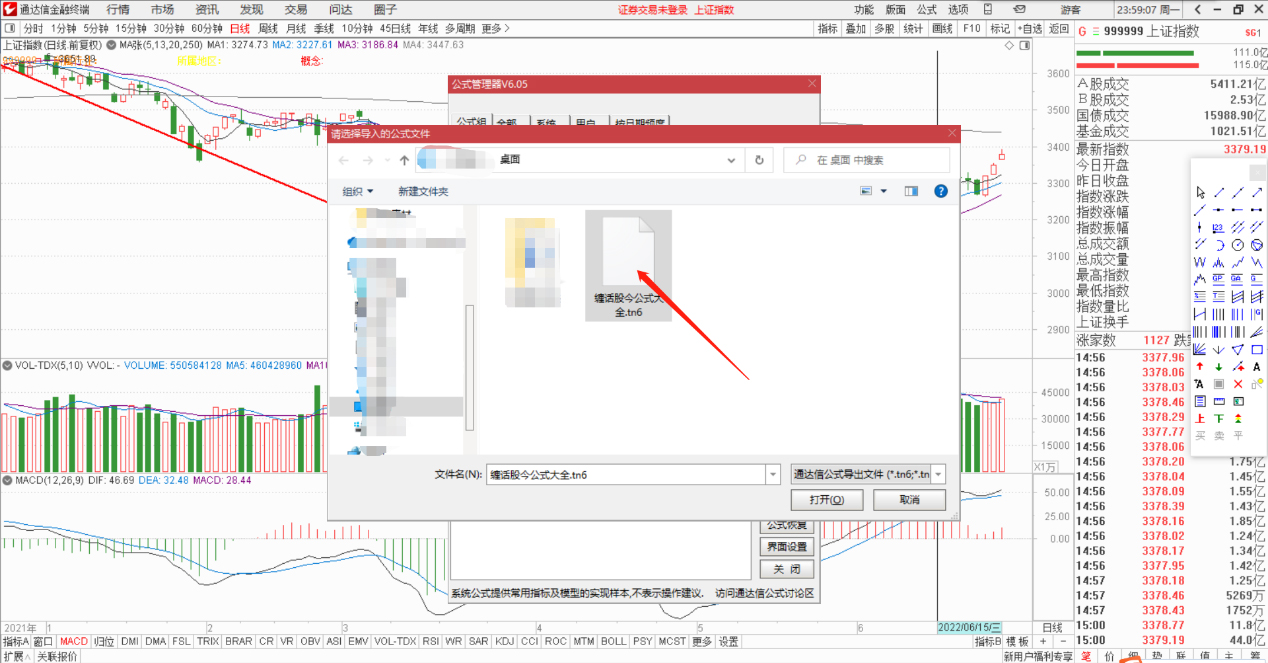This screenshot has height=663, width=1268.
Task: Refresh the file dialog location
Action: (760, 160)
